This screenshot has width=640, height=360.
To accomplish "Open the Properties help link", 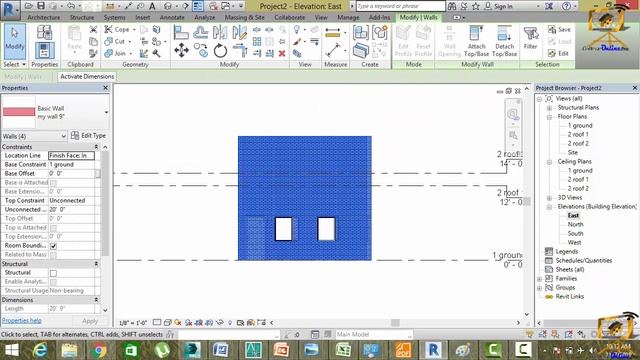I will pos(22,321).
